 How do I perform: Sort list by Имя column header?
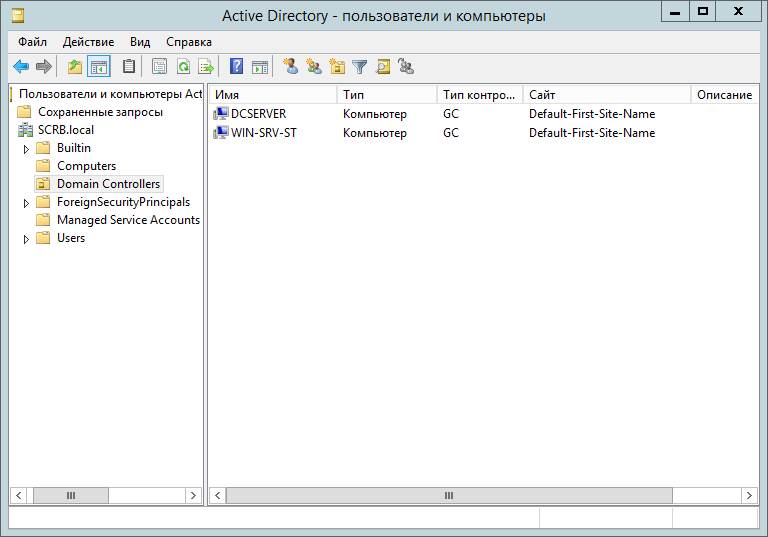(x=272, y=94)
